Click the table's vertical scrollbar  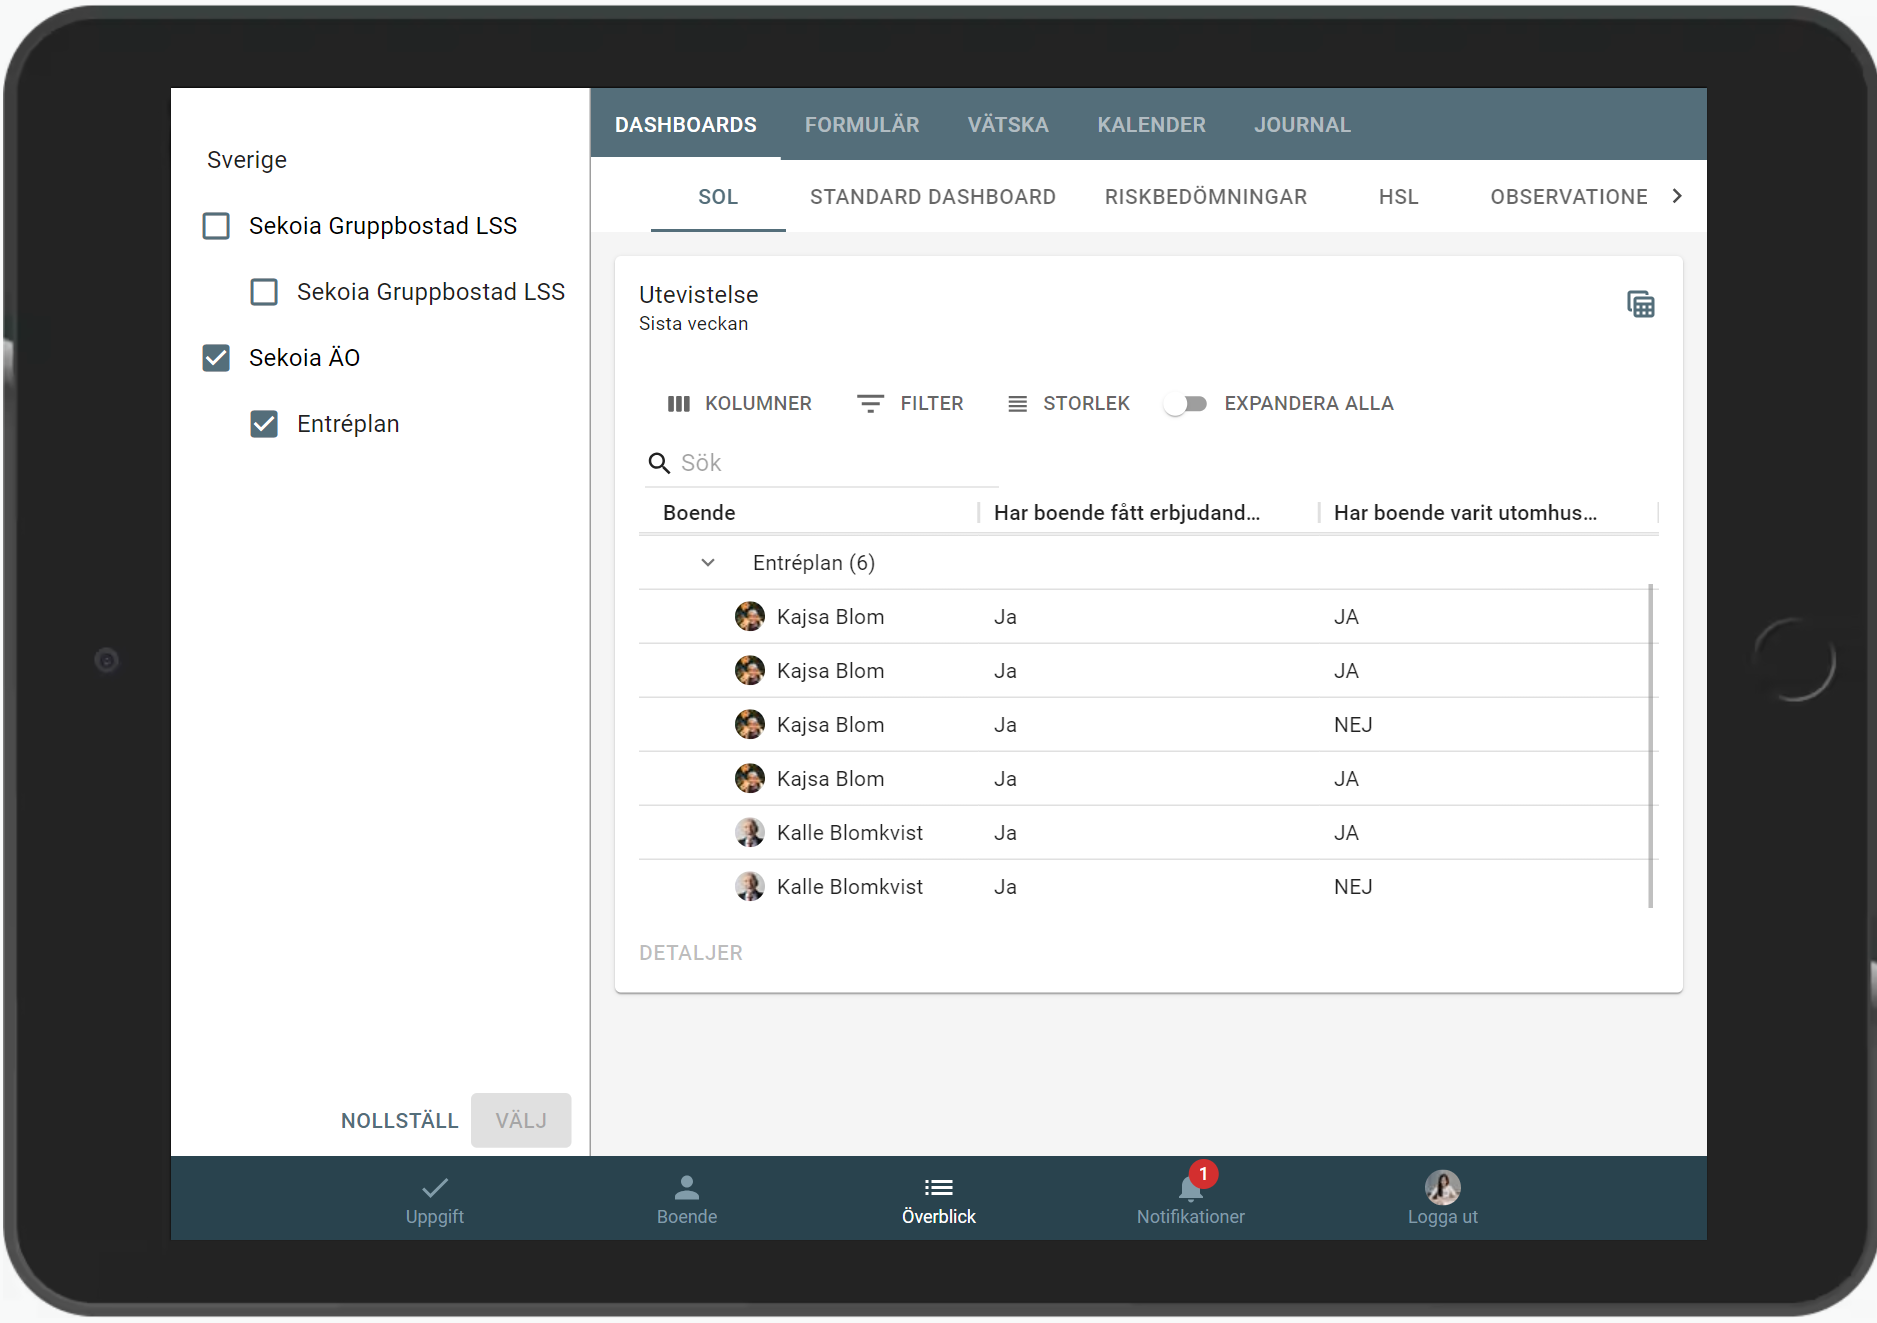(1650, 746)
